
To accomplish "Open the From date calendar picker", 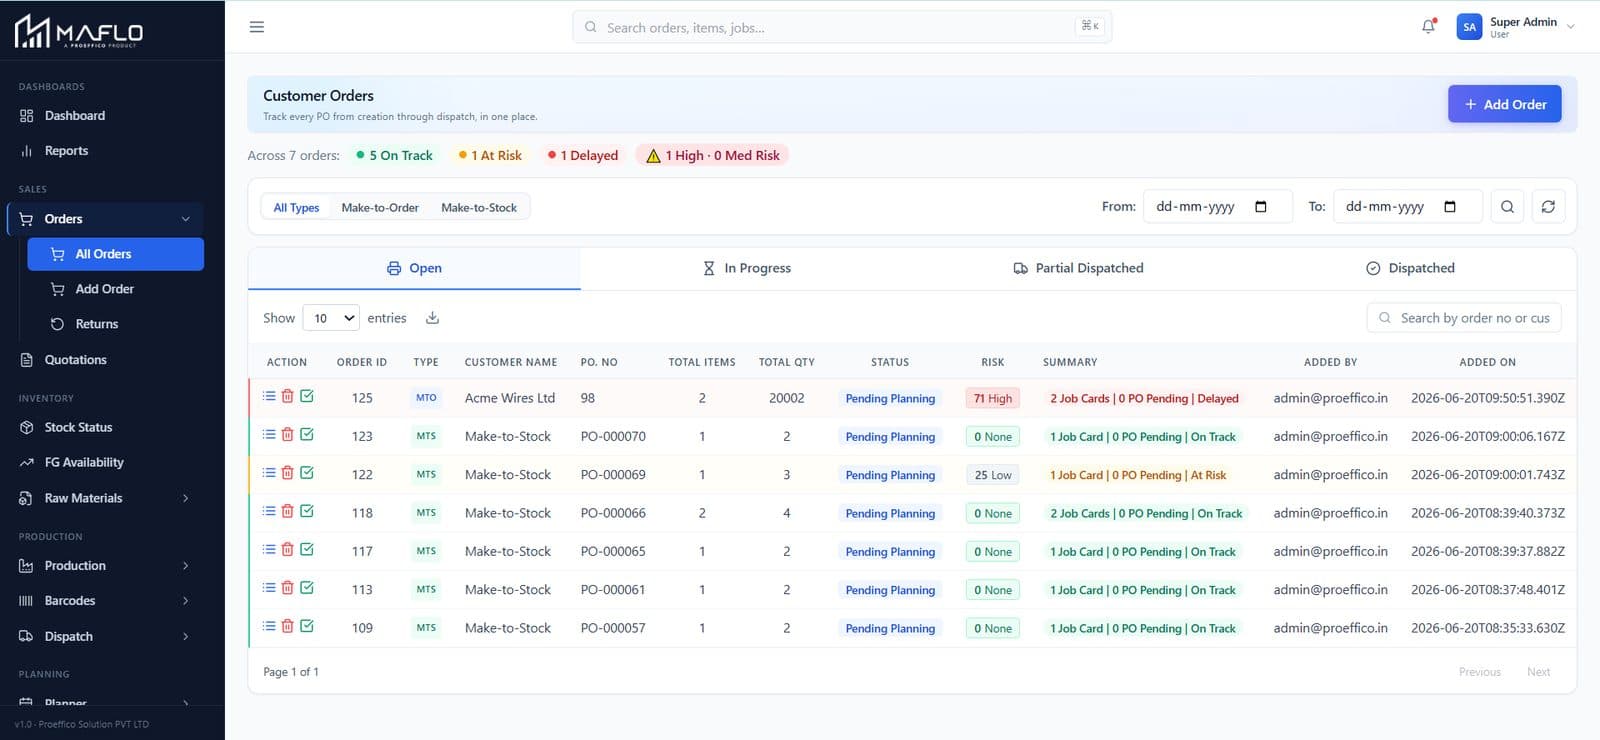I will 1260,207.
